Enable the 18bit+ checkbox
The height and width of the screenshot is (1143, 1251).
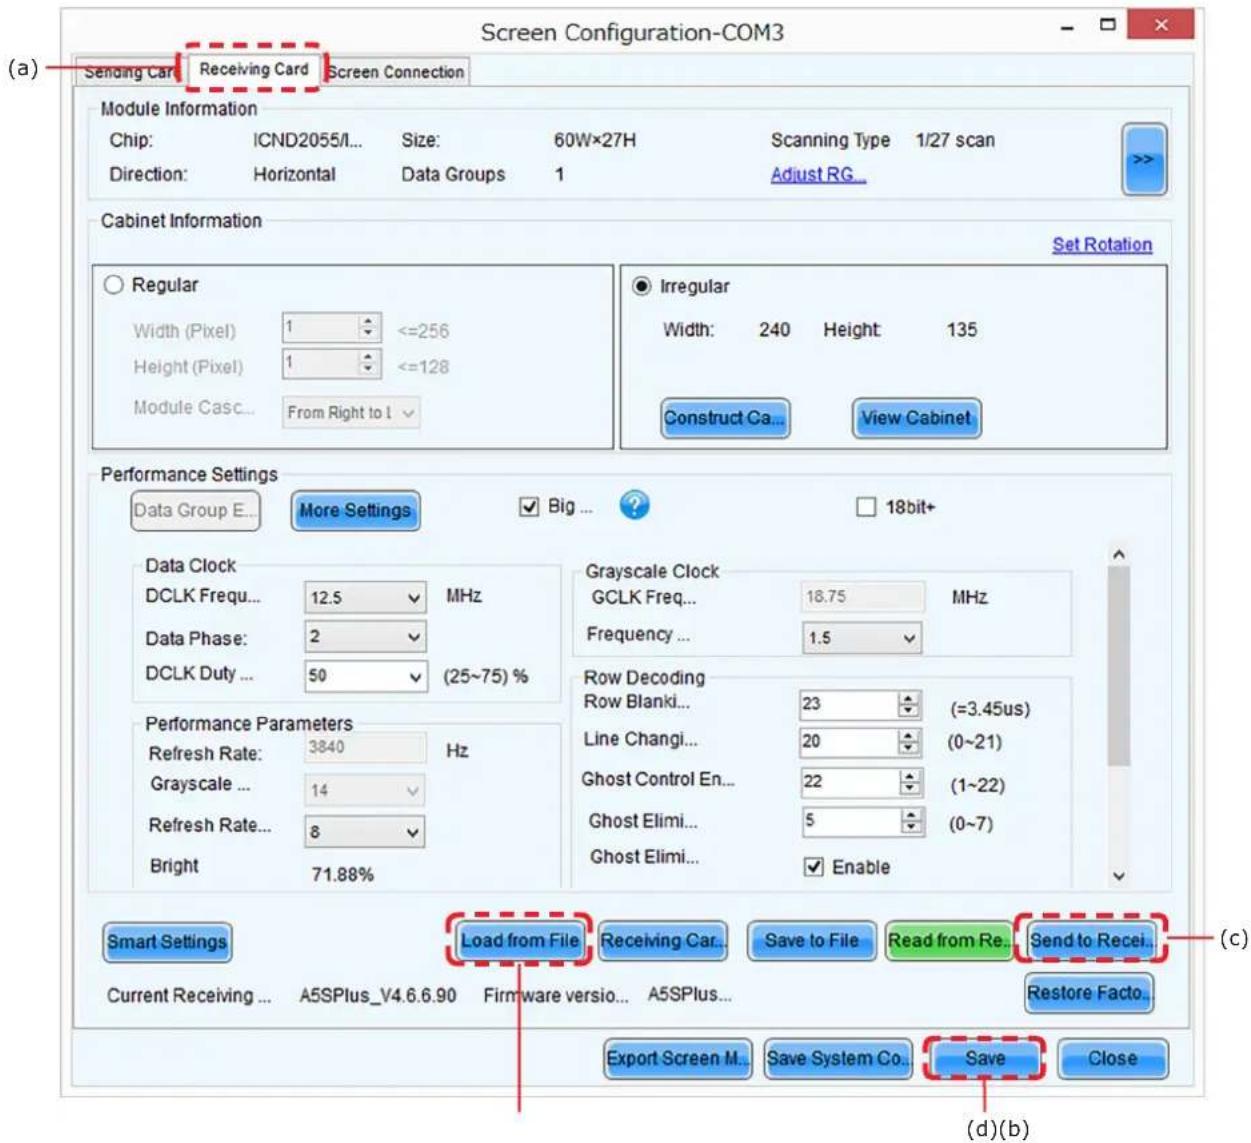(866, 507)
